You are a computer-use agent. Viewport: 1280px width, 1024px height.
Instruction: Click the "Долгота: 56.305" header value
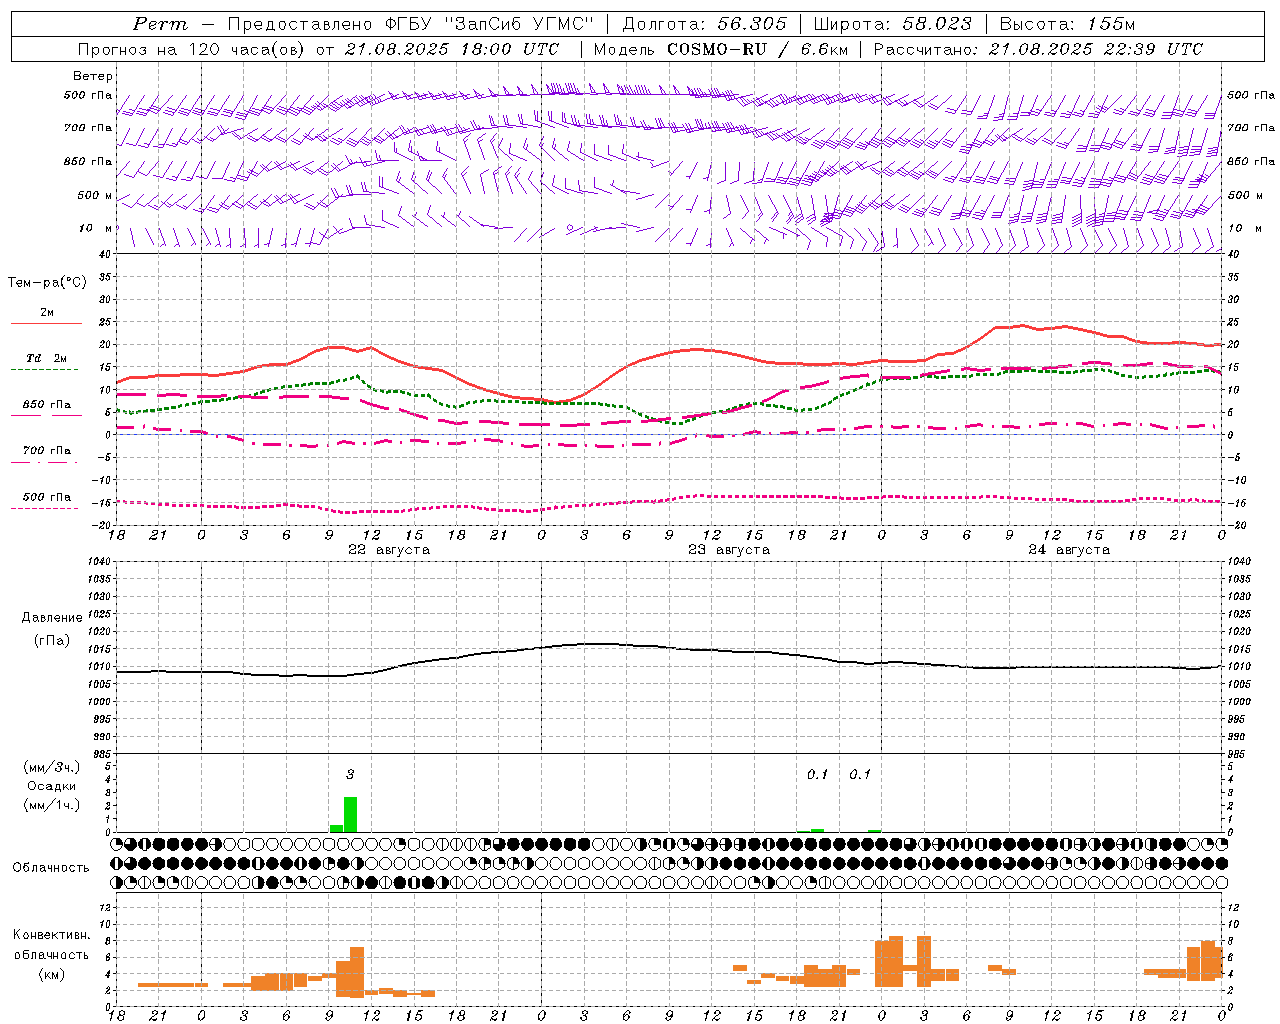pyautogui.click(x=704, y=24)
